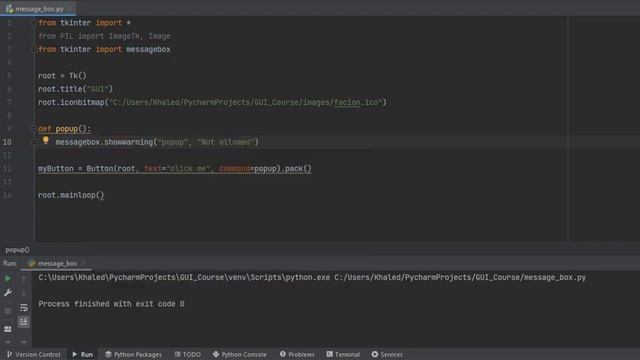Open the Python Console tool window

click(x=239, y=354)
